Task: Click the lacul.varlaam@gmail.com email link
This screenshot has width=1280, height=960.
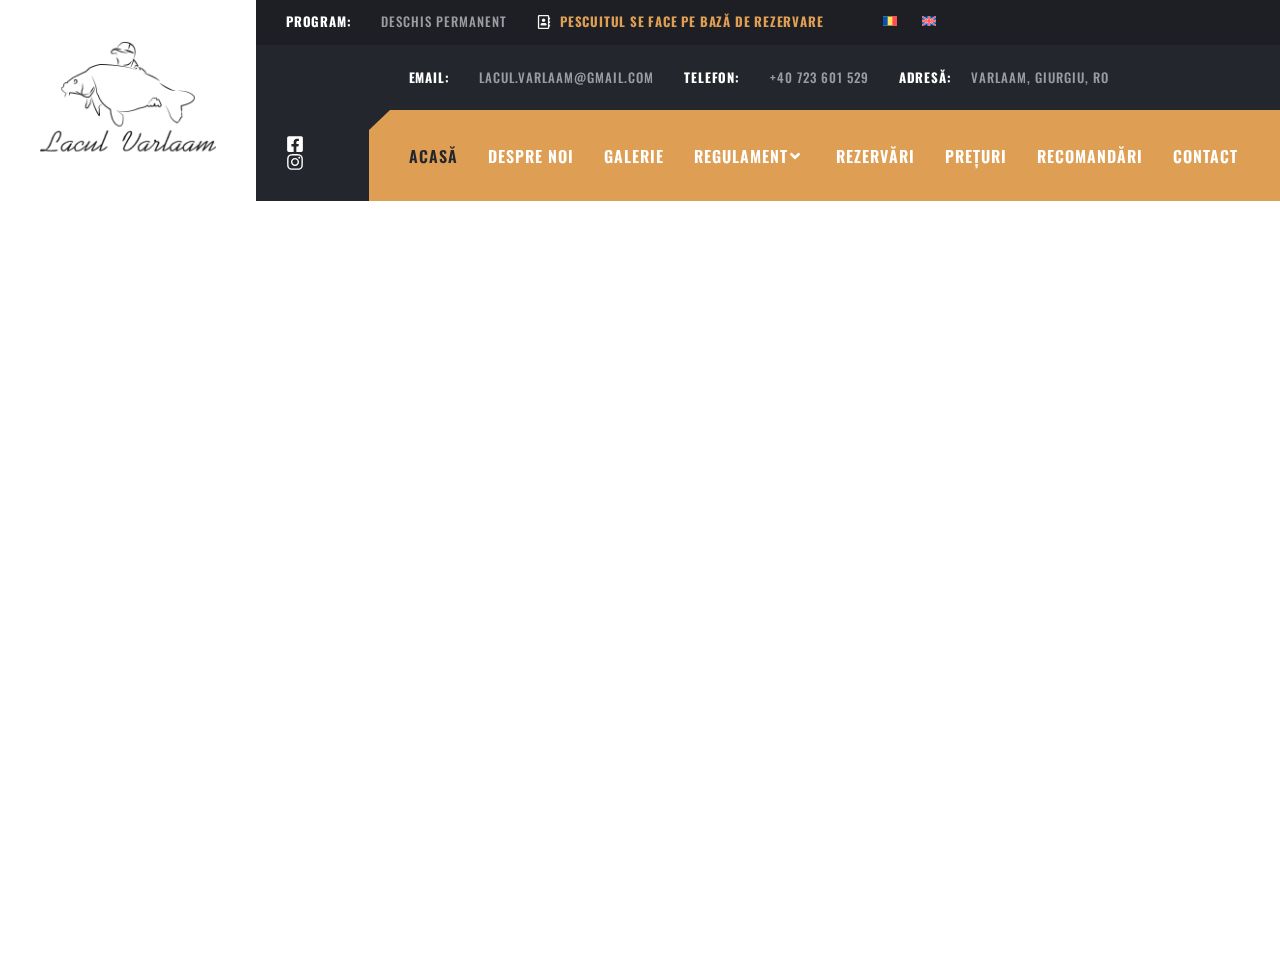Action: [x=566, y=78]
